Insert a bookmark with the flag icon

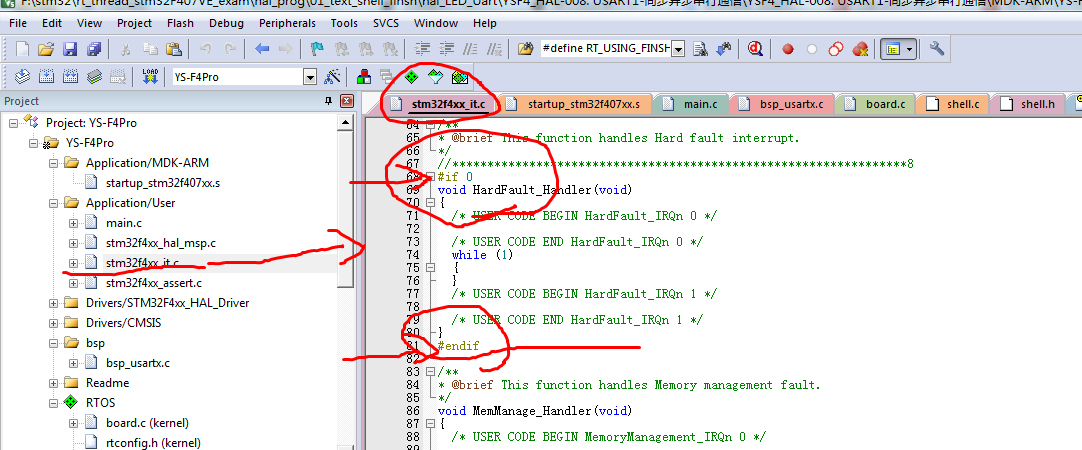[317, 49]
